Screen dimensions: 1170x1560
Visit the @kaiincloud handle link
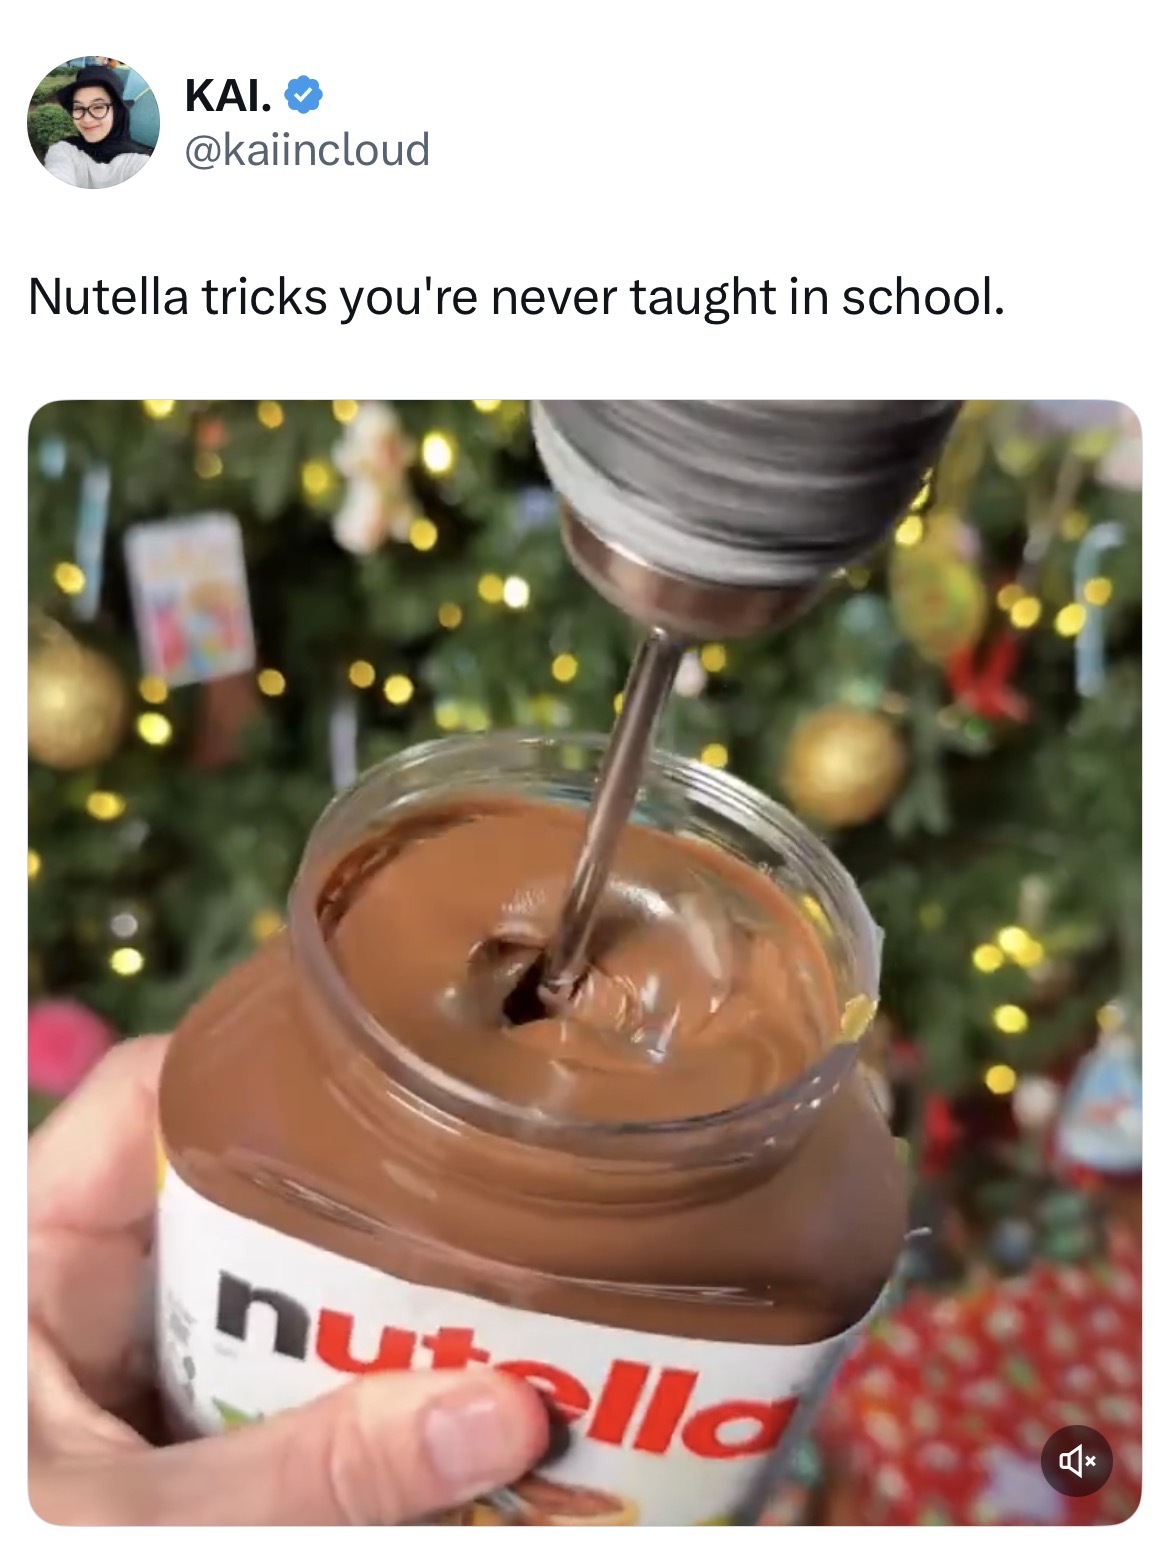point(307,149)
